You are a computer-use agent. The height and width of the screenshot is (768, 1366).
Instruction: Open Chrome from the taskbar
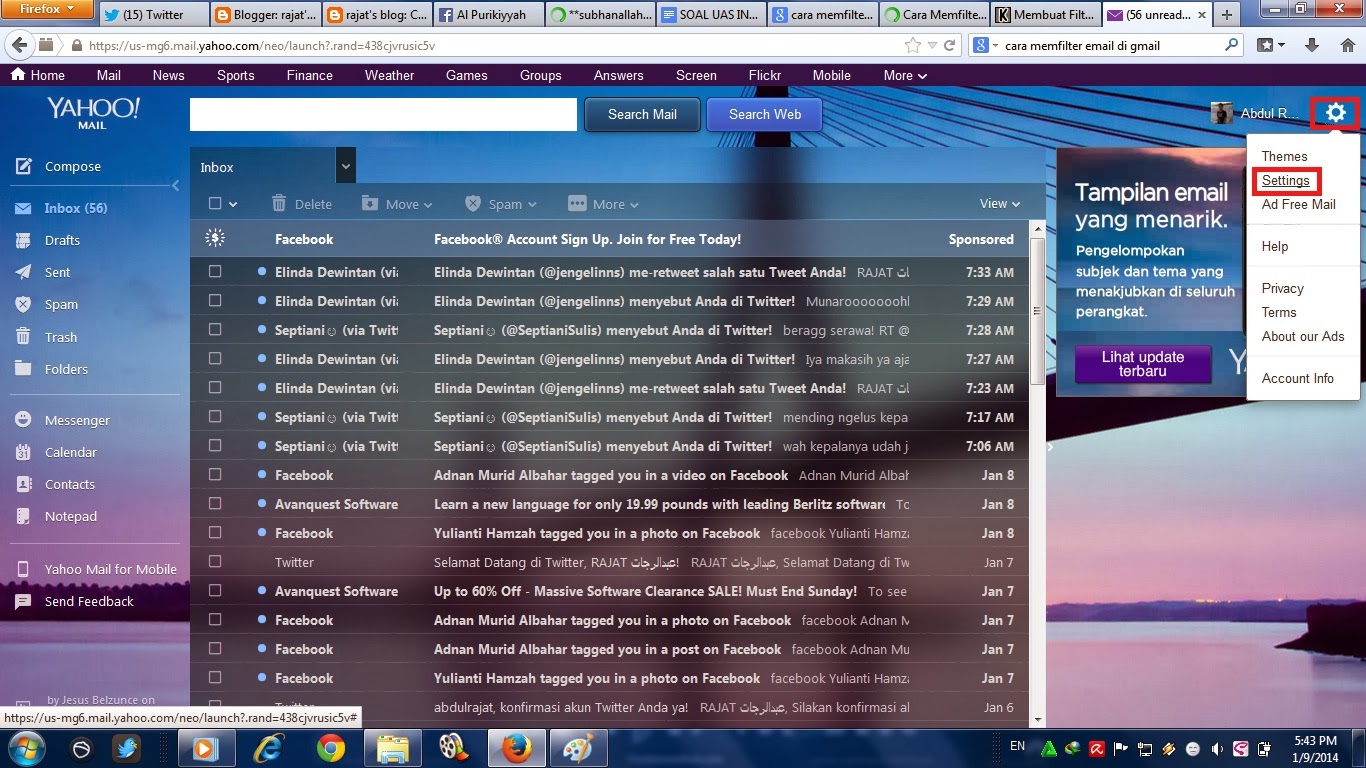point(331,748)
